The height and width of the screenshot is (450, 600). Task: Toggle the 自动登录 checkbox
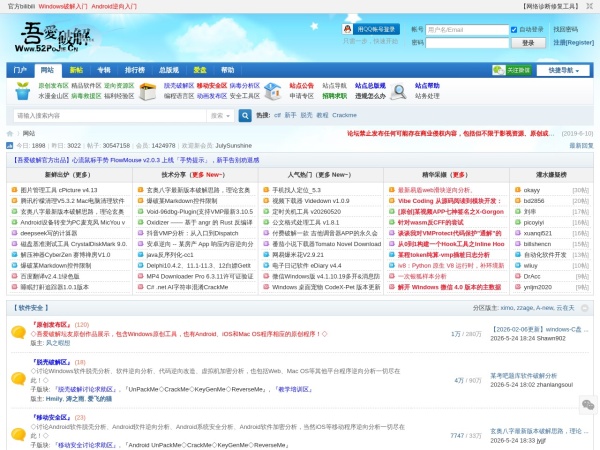(514, 29)
